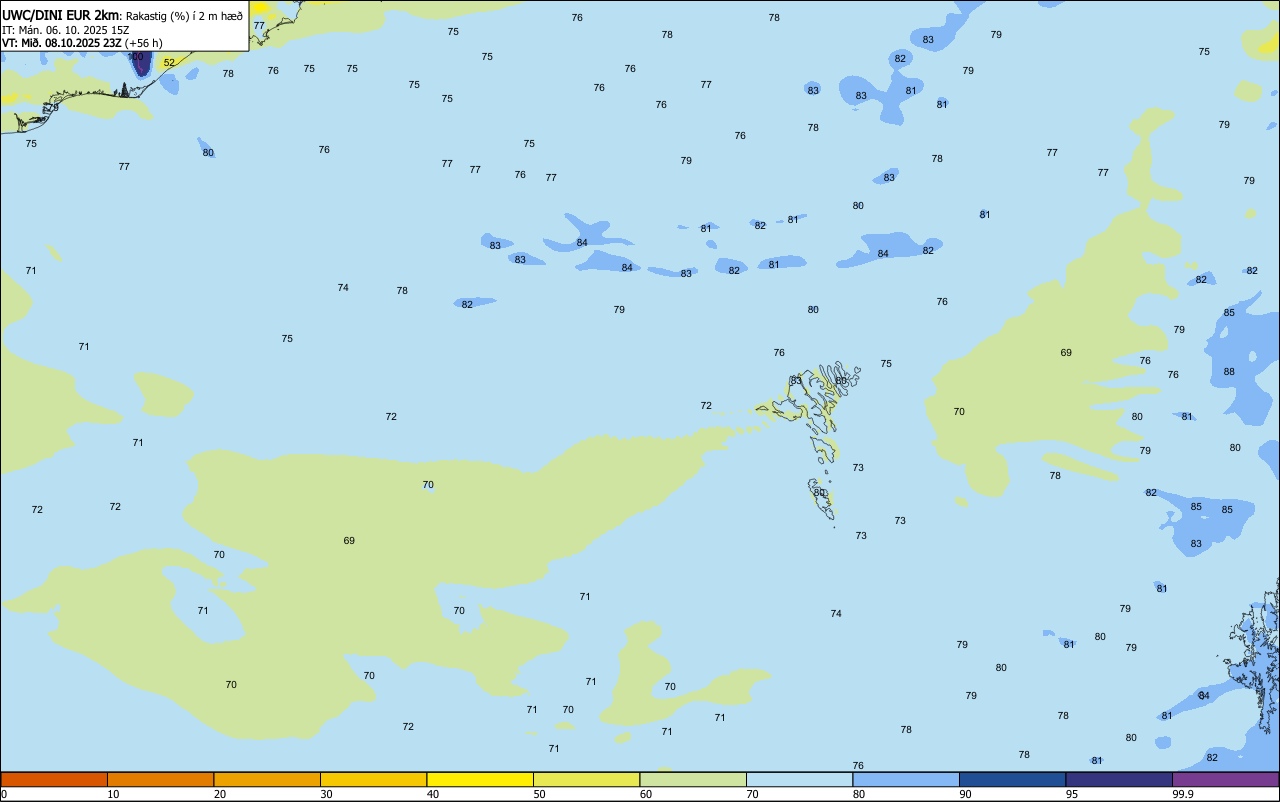Pick the light green 60–70 legend swatch

(x=693, y=779)
